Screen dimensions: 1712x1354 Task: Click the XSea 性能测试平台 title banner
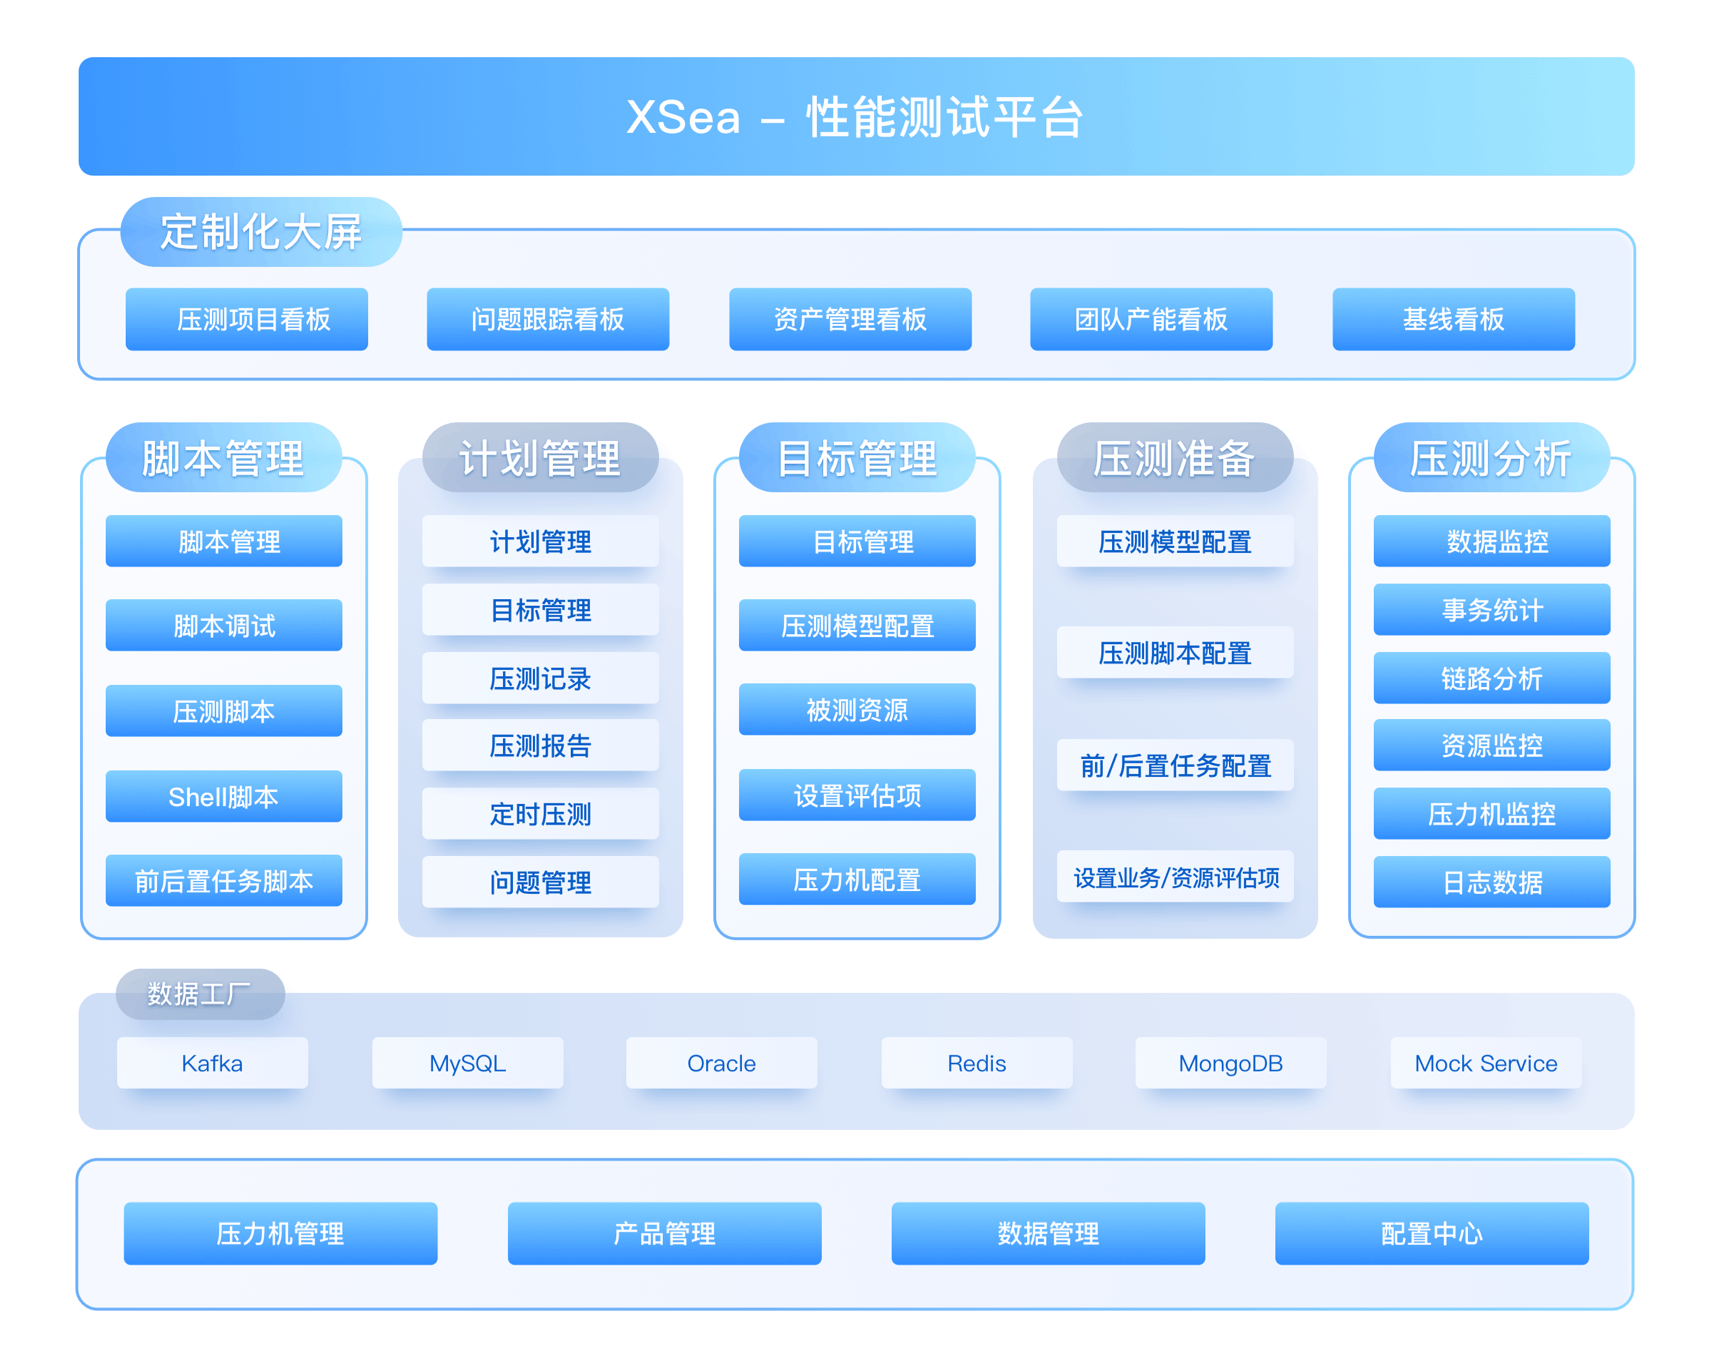[856, 116]
